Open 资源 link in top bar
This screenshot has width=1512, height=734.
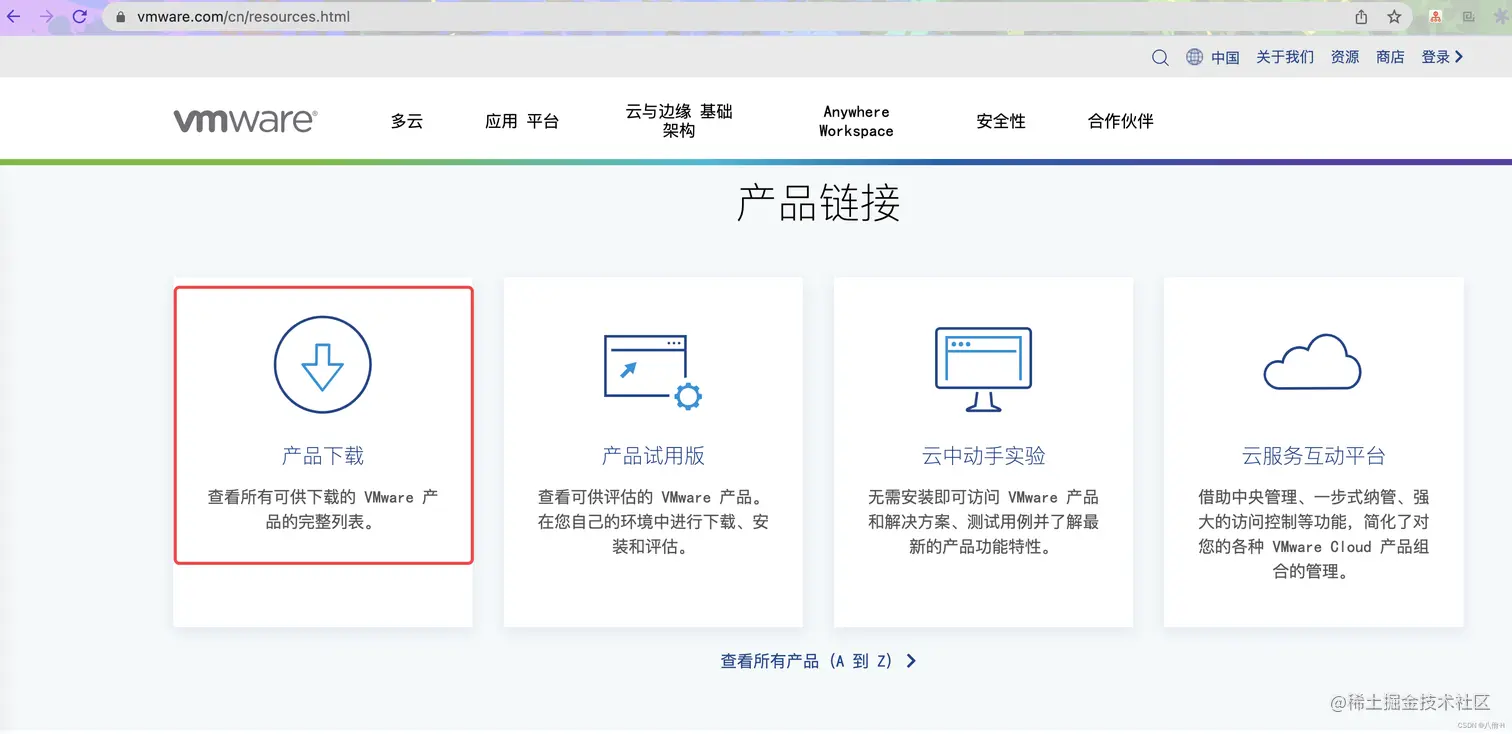coord(1345,57)
